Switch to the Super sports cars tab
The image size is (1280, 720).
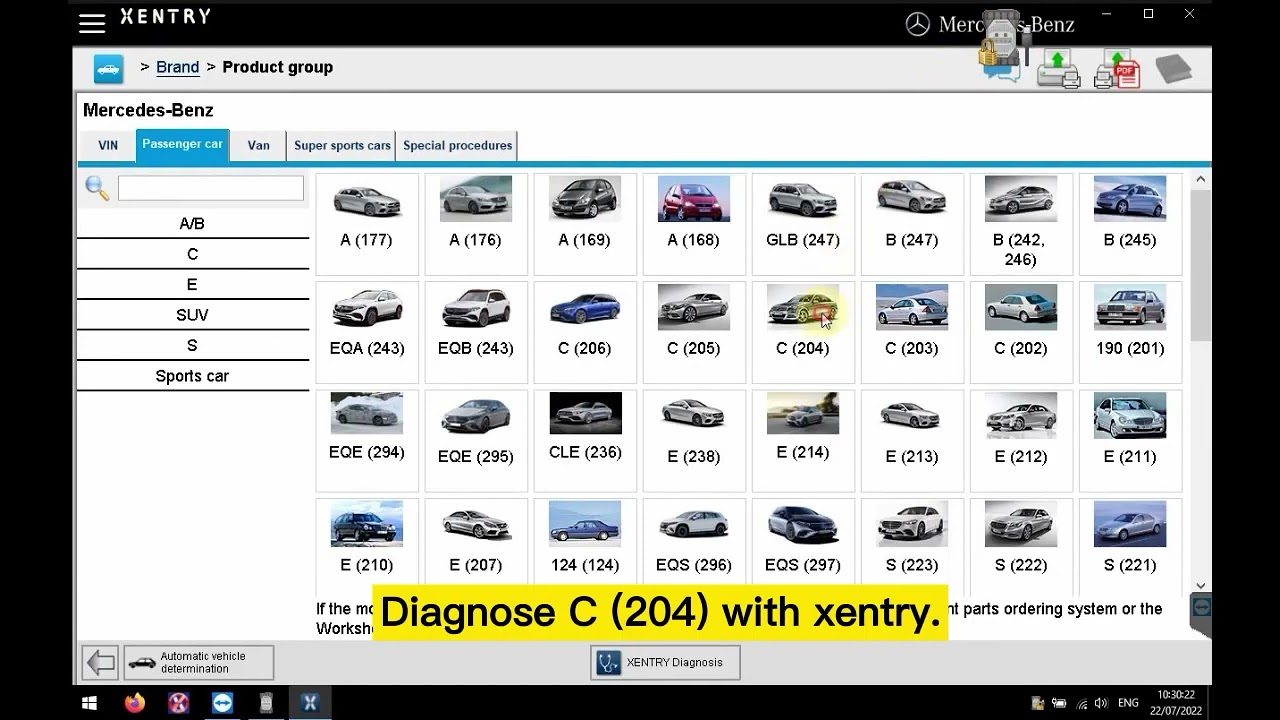[342, 145]
